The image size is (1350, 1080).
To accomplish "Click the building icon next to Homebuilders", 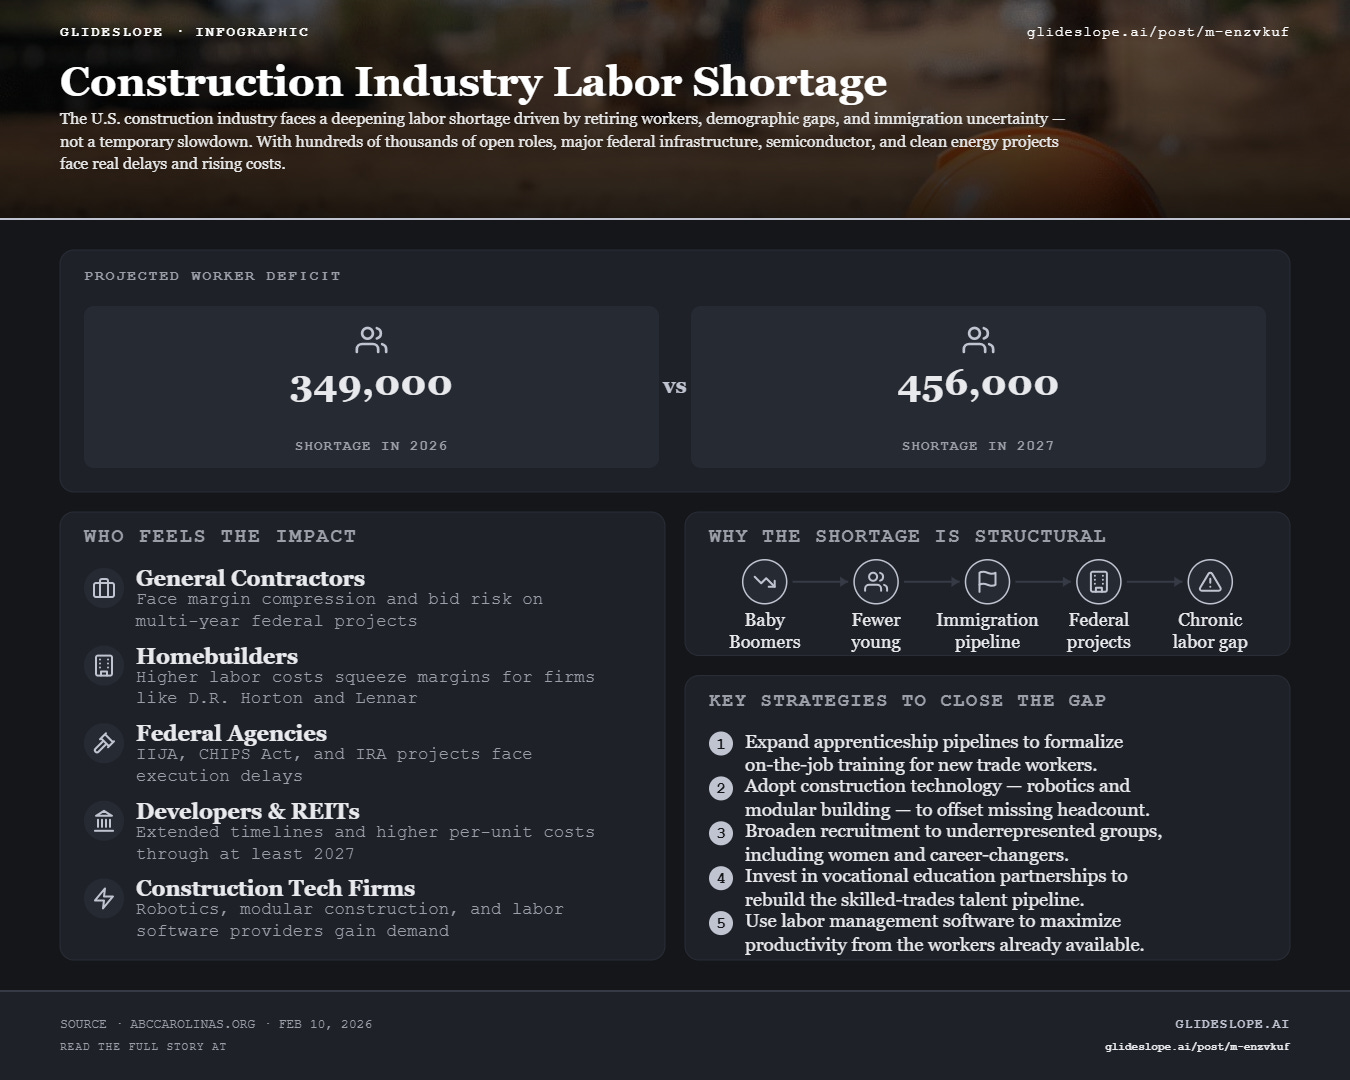I will point(104,665).
